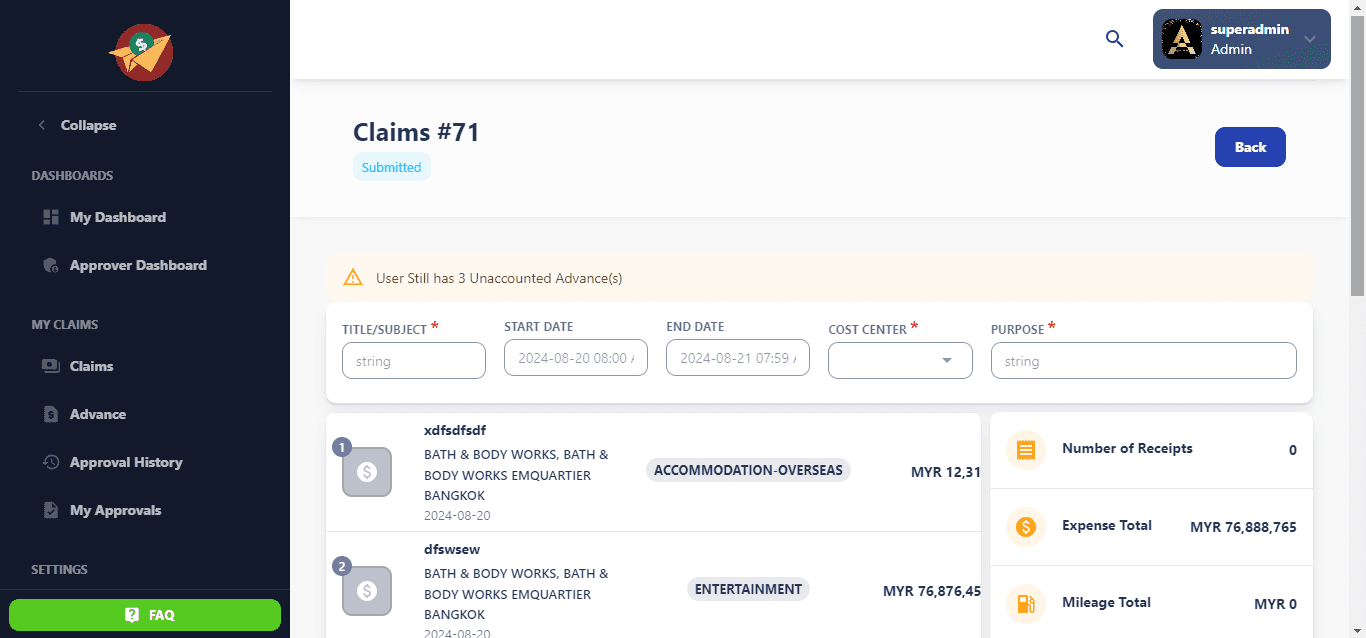Image resolution: width=1366 pixels, height=638 pixels.
Task: Open the Claims menu item
Action: pos(91,366)
